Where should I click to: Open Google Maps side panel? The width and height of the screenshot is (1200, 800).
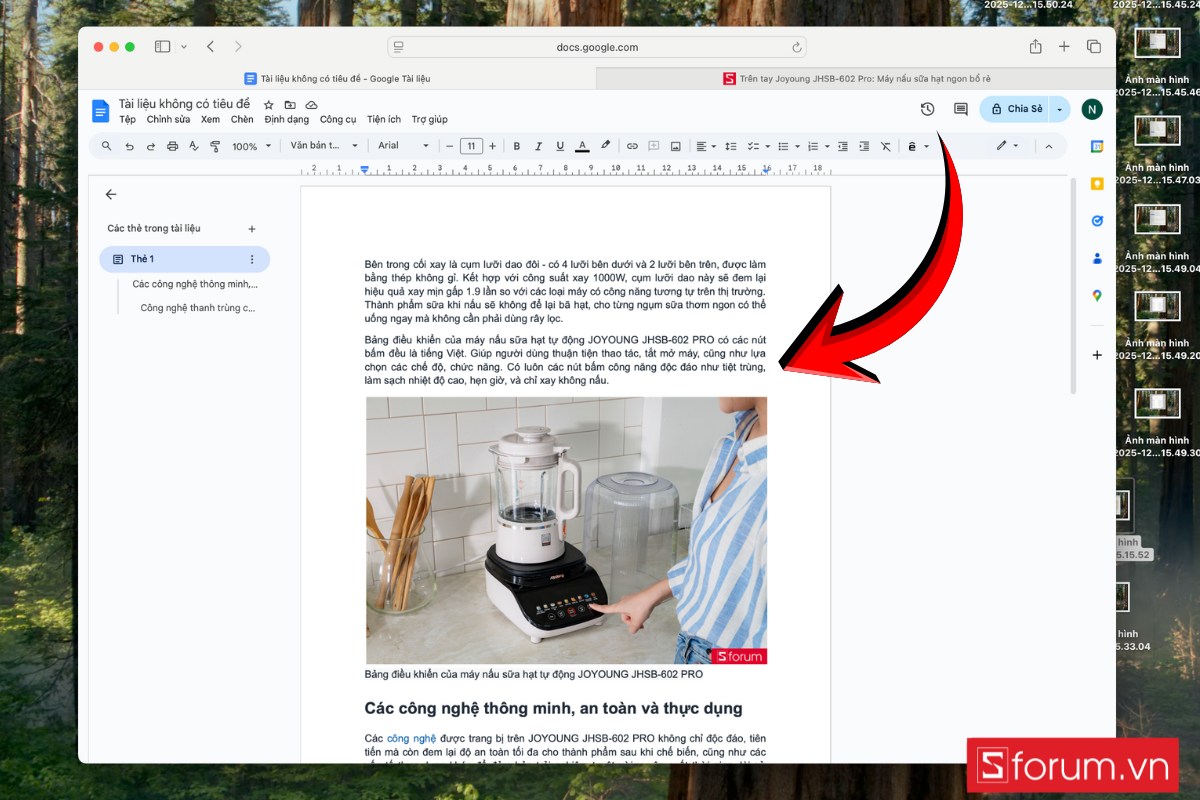coord(1097,295)
